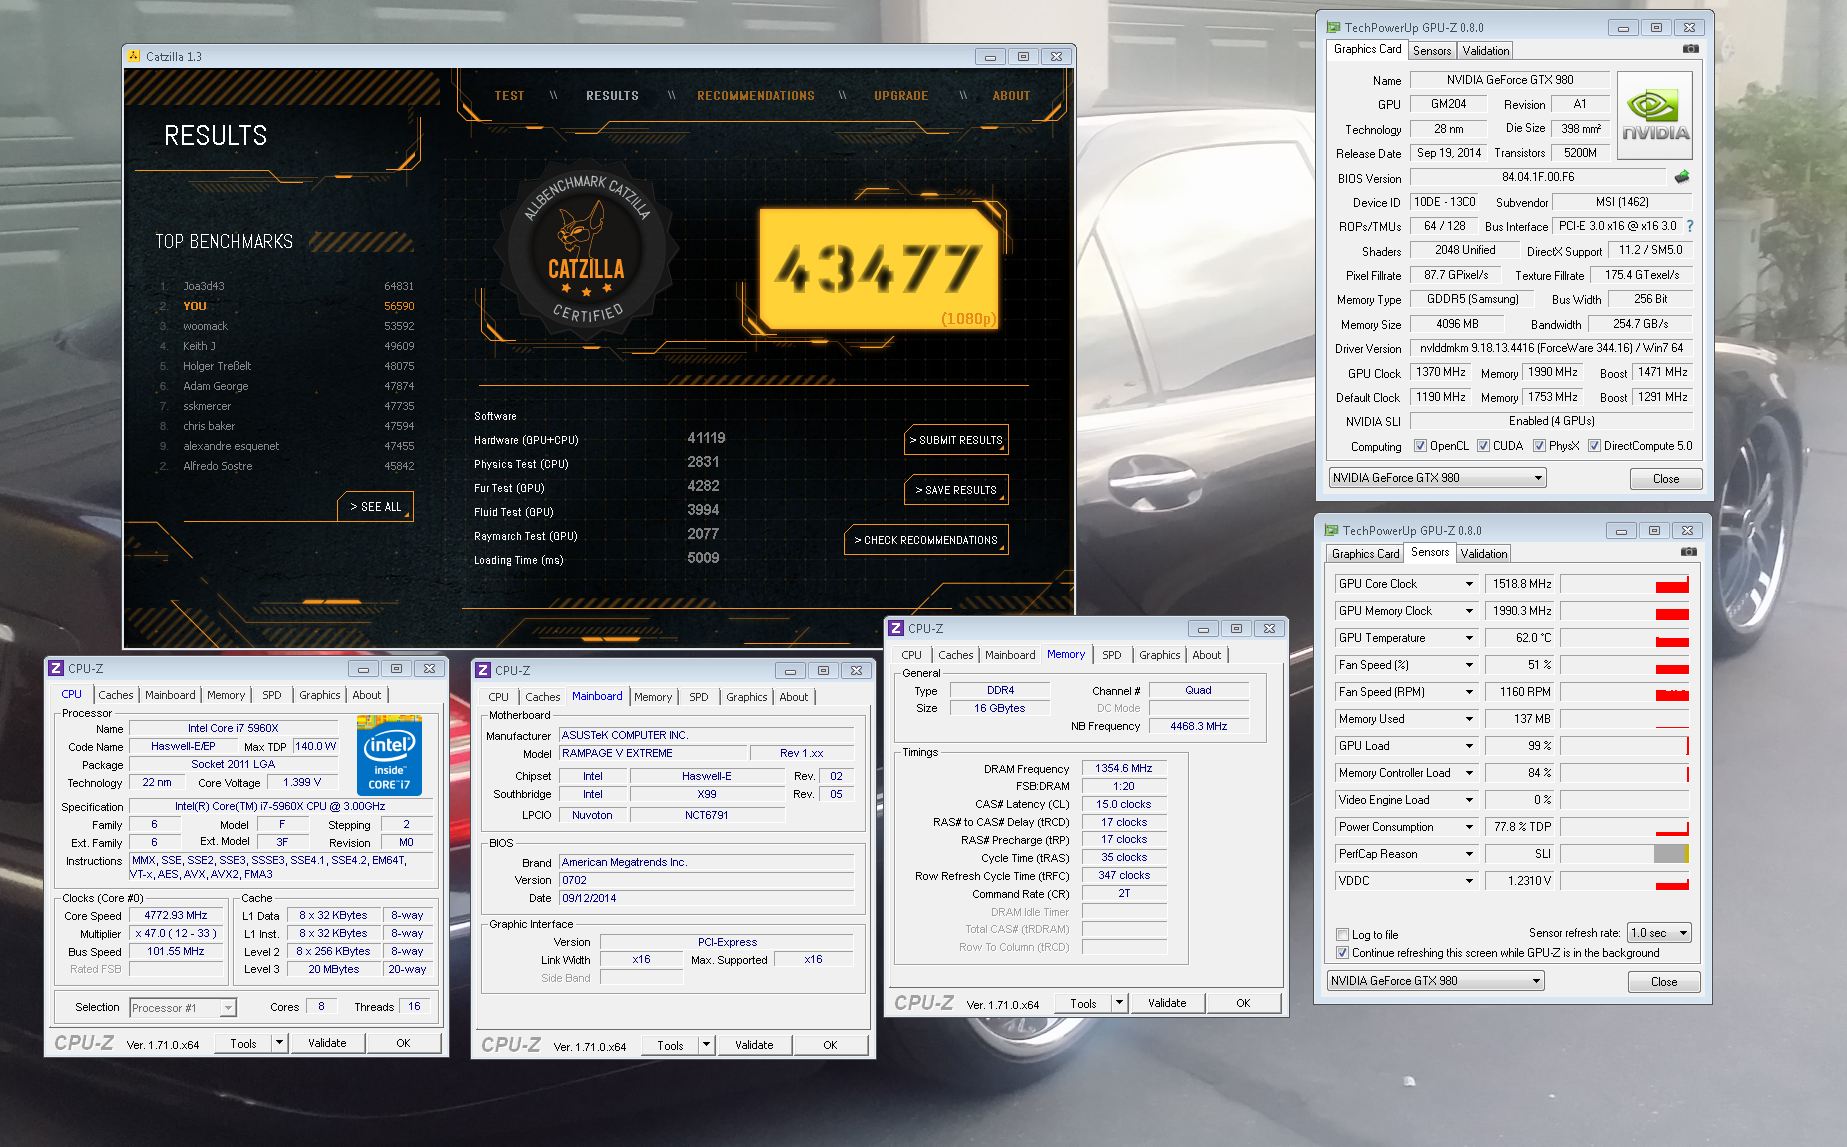1847x1147 pixels.
Task: Click the CPU-Z Memory window title icon
Action: [x=896, y=628]
